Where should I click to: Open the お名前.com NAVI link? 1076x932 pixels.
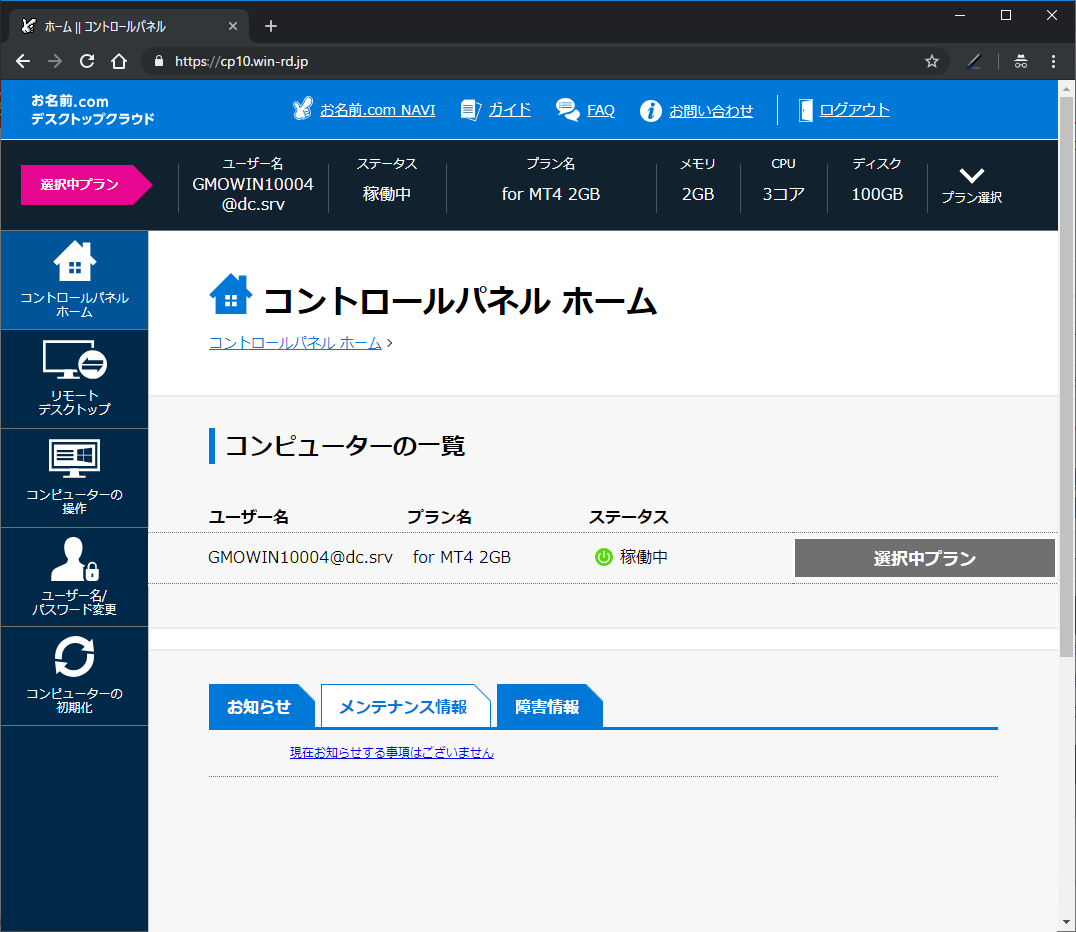(377, 110)
